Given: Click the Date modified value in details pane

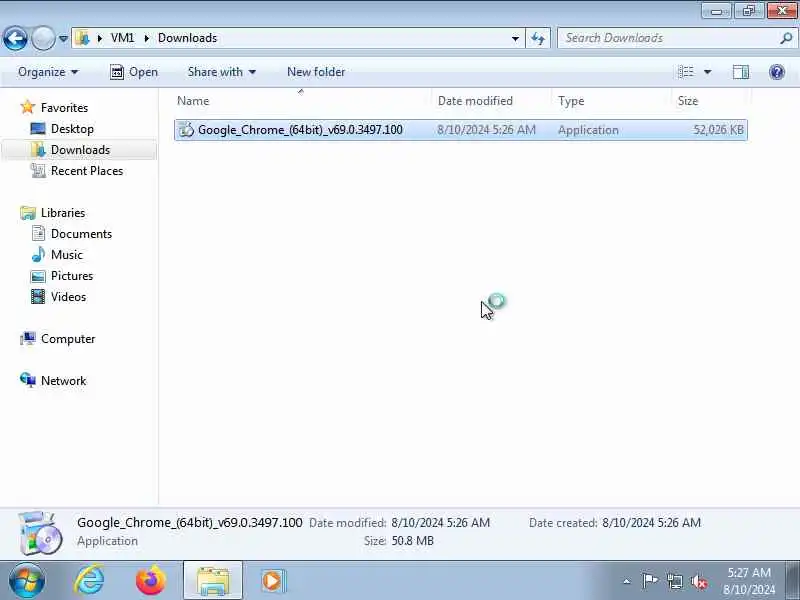Looking at the screenshot, I should (x=440, y=522).
